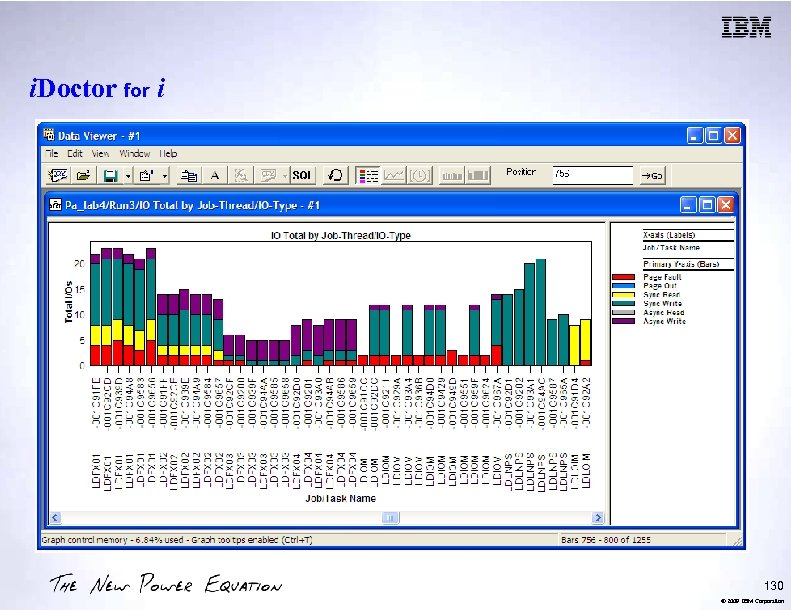The width and height of the screenshot is (791, 610).
Task: Click the 'Async Write' legend label
Action: 664,321
